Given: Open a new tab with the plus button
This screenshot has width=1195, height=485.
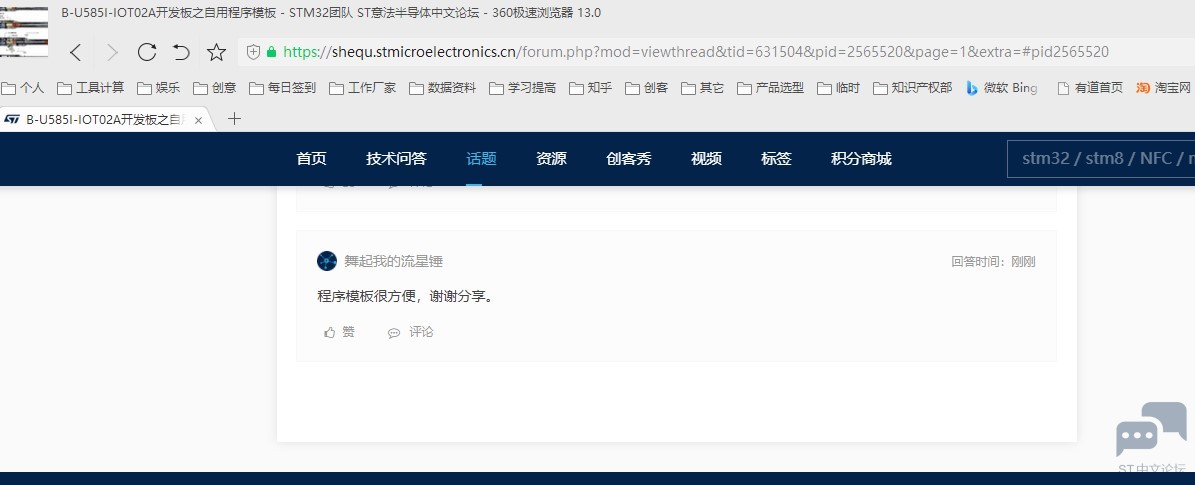Looking at the screenshot, I should coord(235,119).
